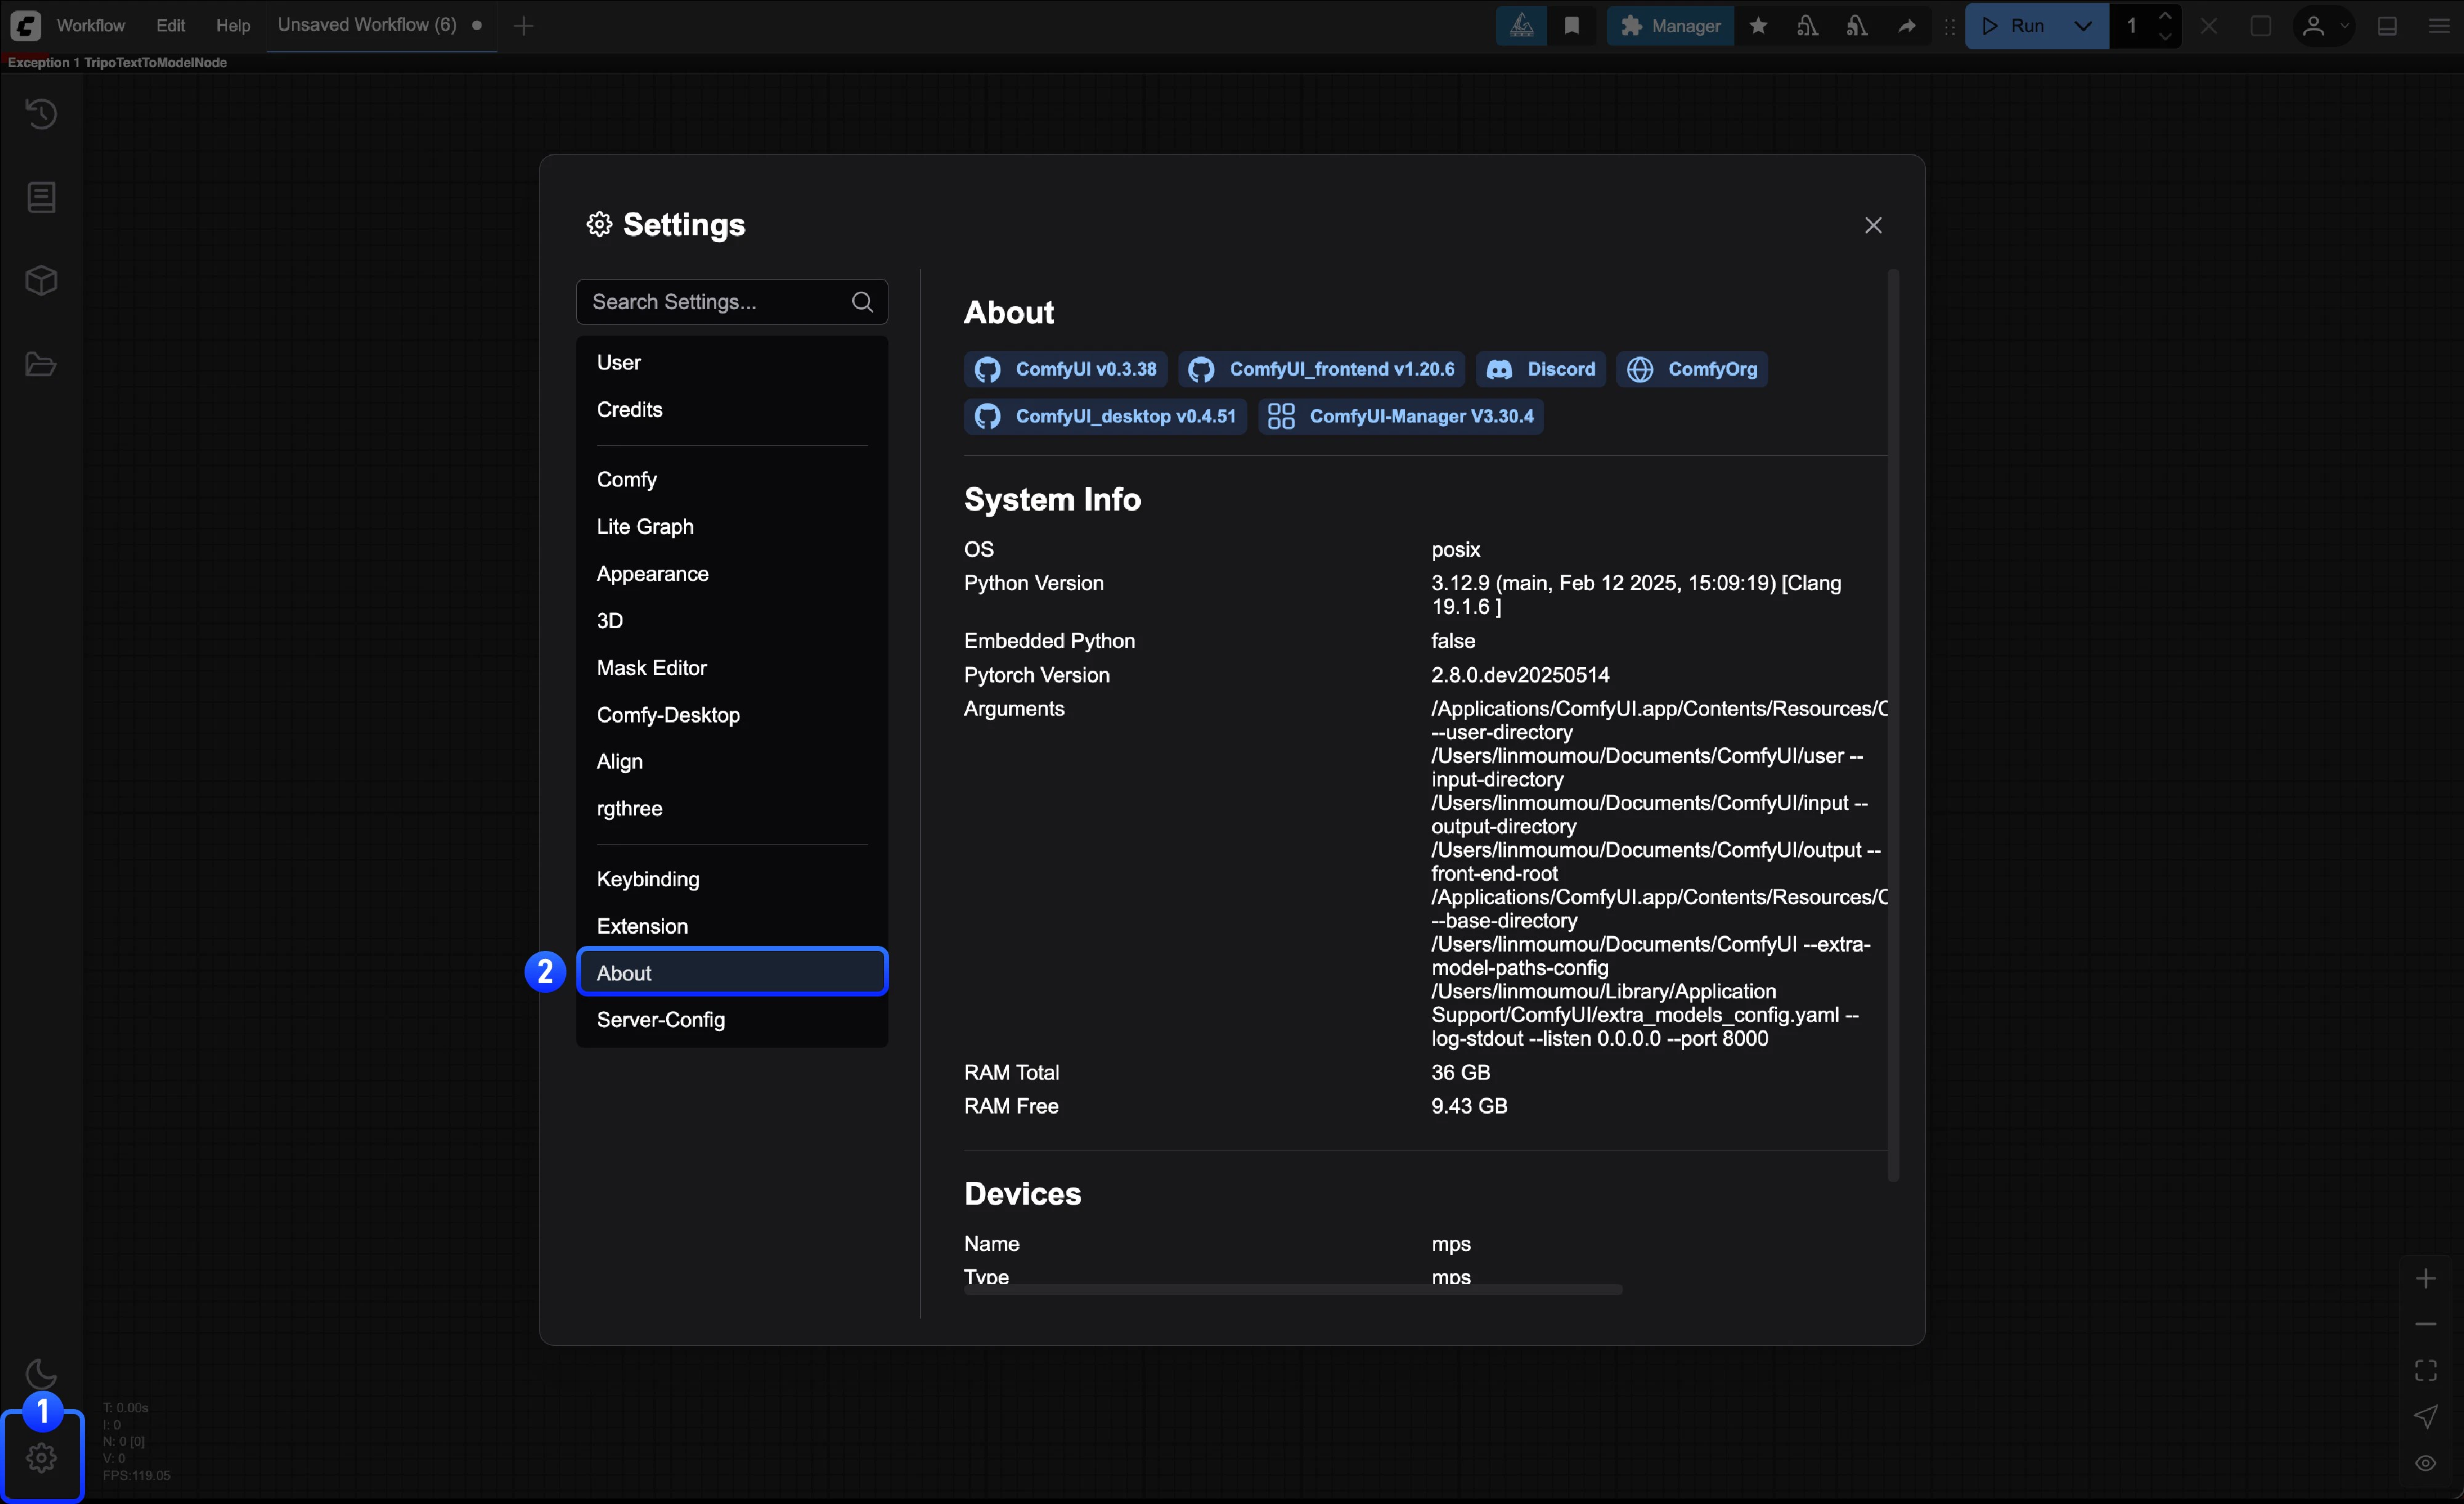Toggle link visibility with the eye icon

point(2425,1463)
